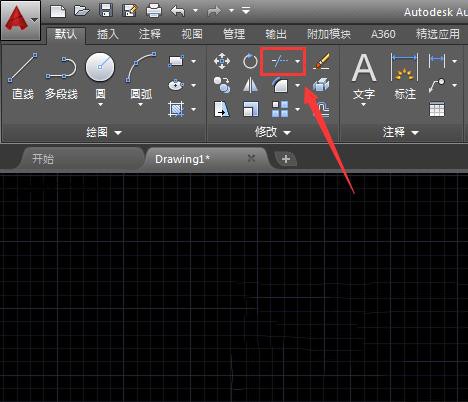Switch to the 插入 ribbon tab
Screen dimensions: 468x402
tap(108, 34)
